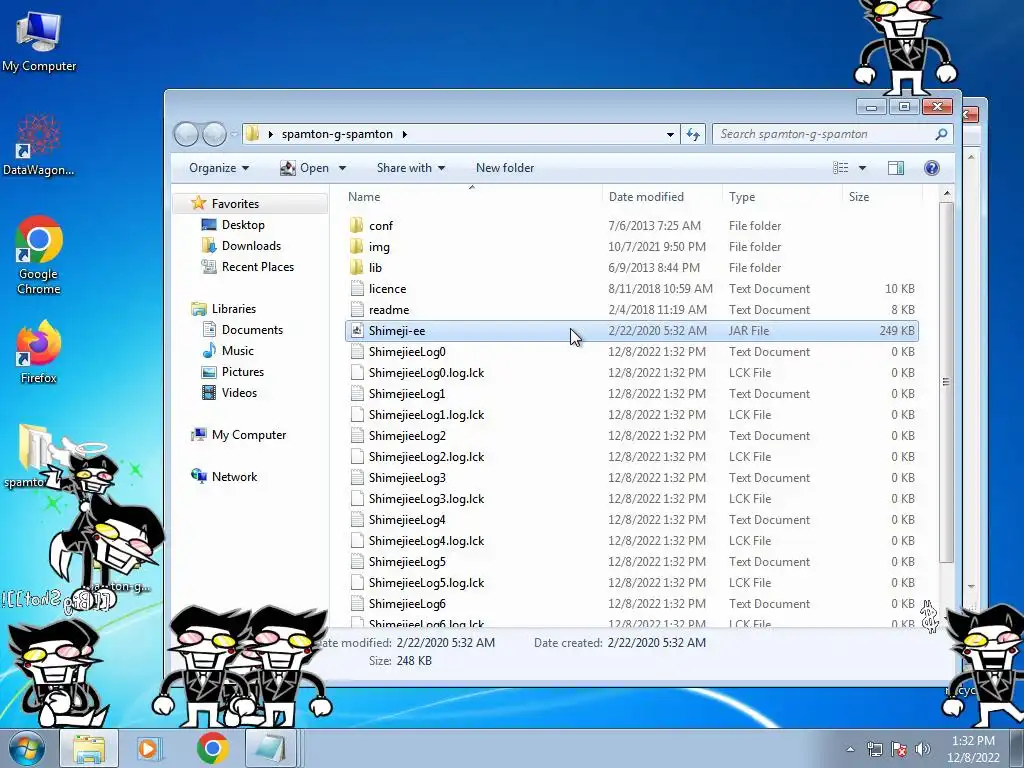Viewport: 1024px width, 768px height.
Task: Click the Back navigation button
Action: pos(187,135)
